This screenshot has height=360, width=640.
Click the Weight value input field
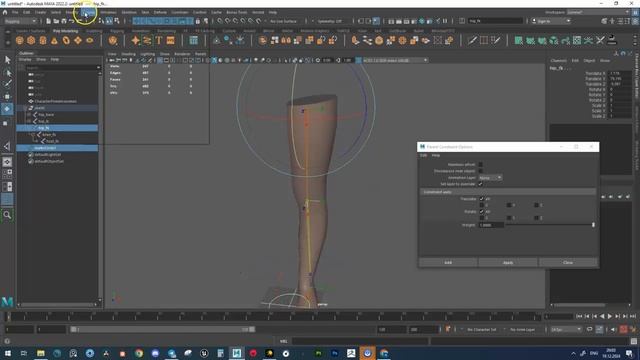click(491, 225)
